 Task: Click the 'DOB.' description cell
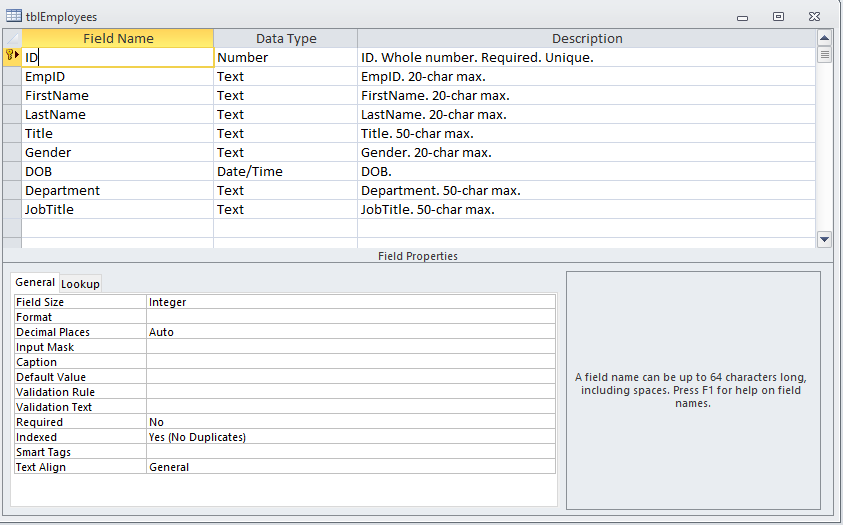pyautogui.click(x=587, y=171)
